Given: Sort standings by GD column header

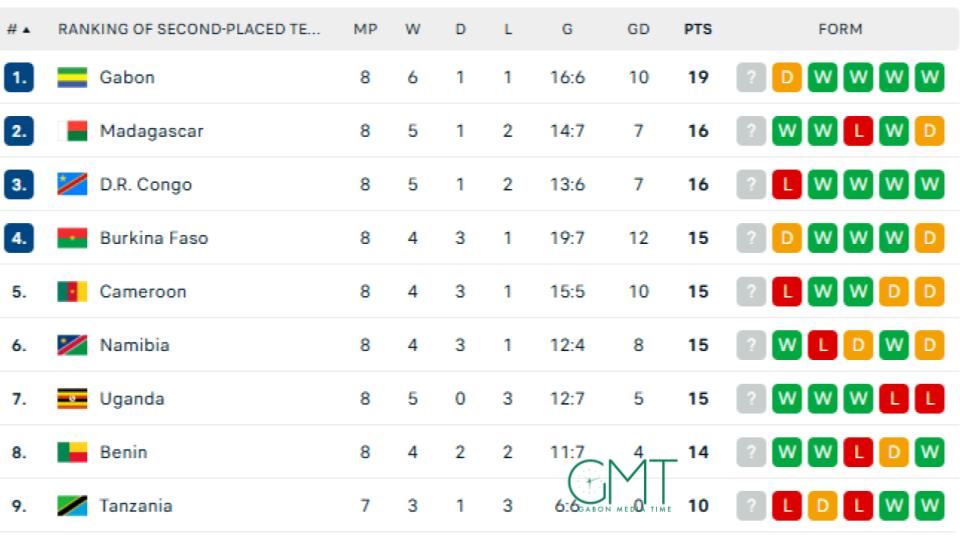Looking at the screenshot, I should [x=638, y=29].
